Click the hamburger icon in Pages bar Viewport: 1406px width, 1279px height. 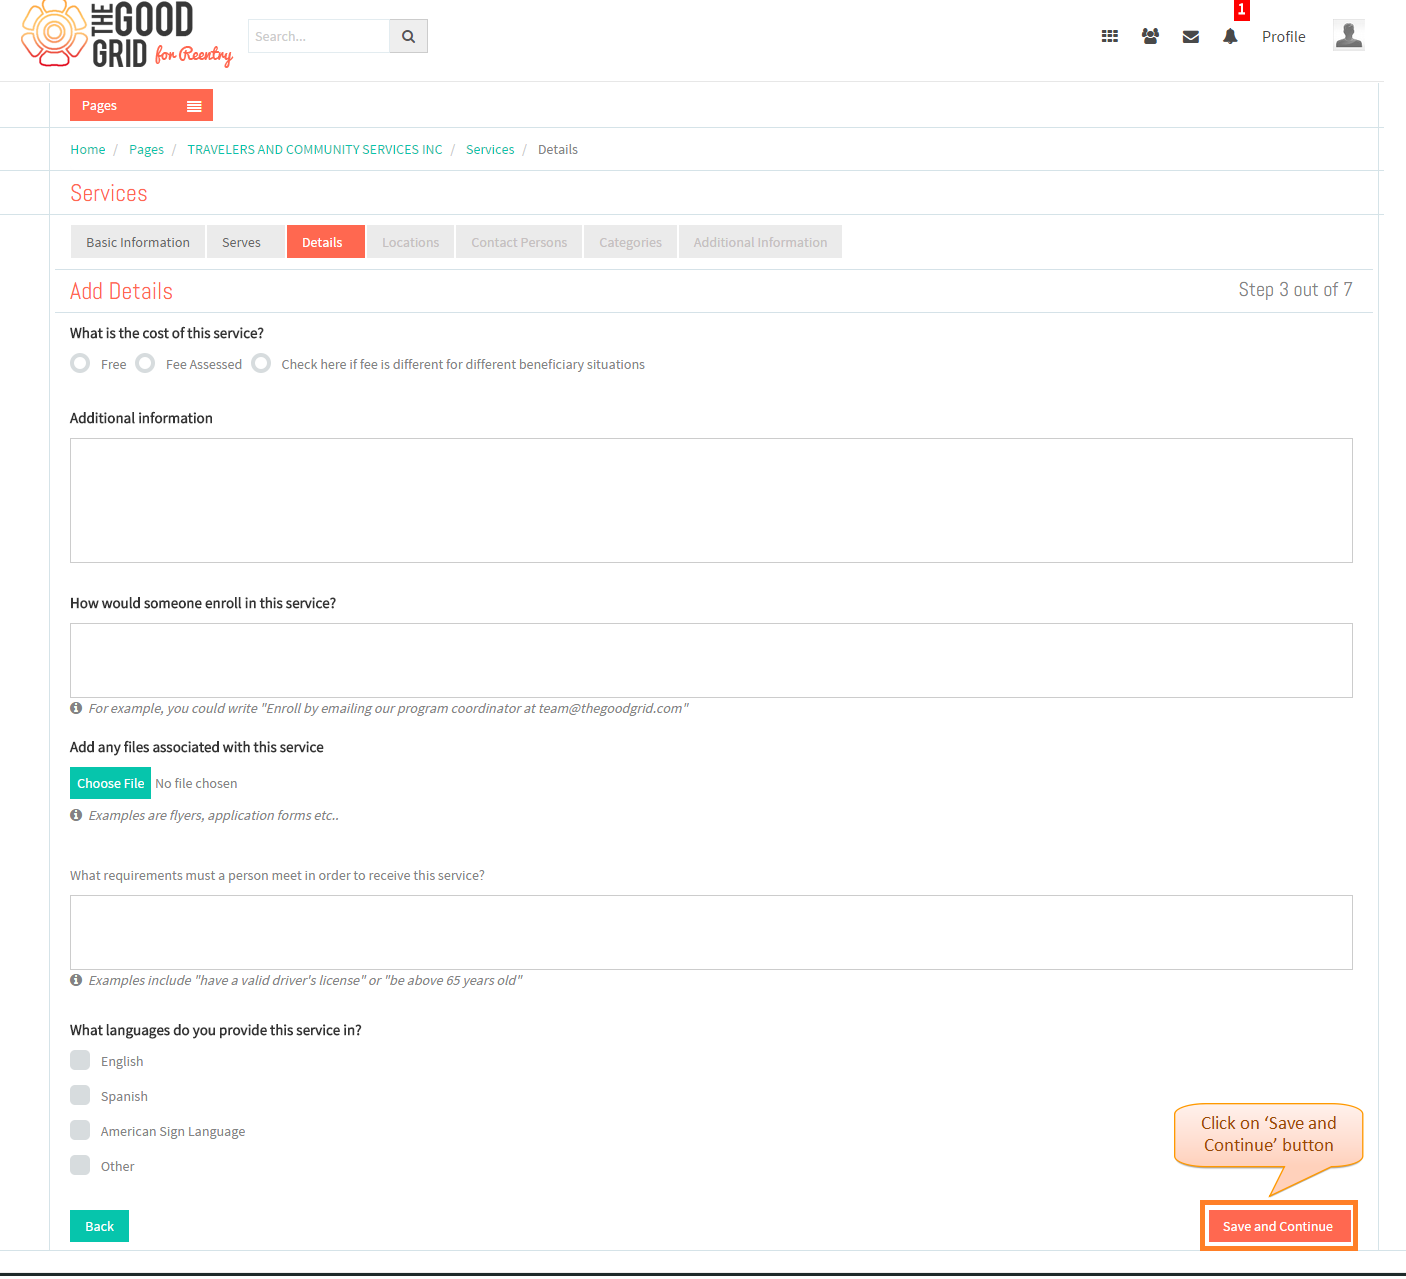[194, 106]
